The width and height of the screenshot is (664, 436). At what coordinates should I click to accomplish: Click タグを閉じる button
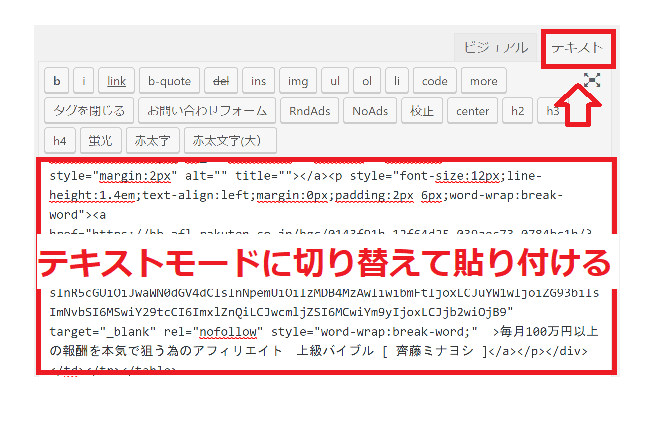(89, 110)
